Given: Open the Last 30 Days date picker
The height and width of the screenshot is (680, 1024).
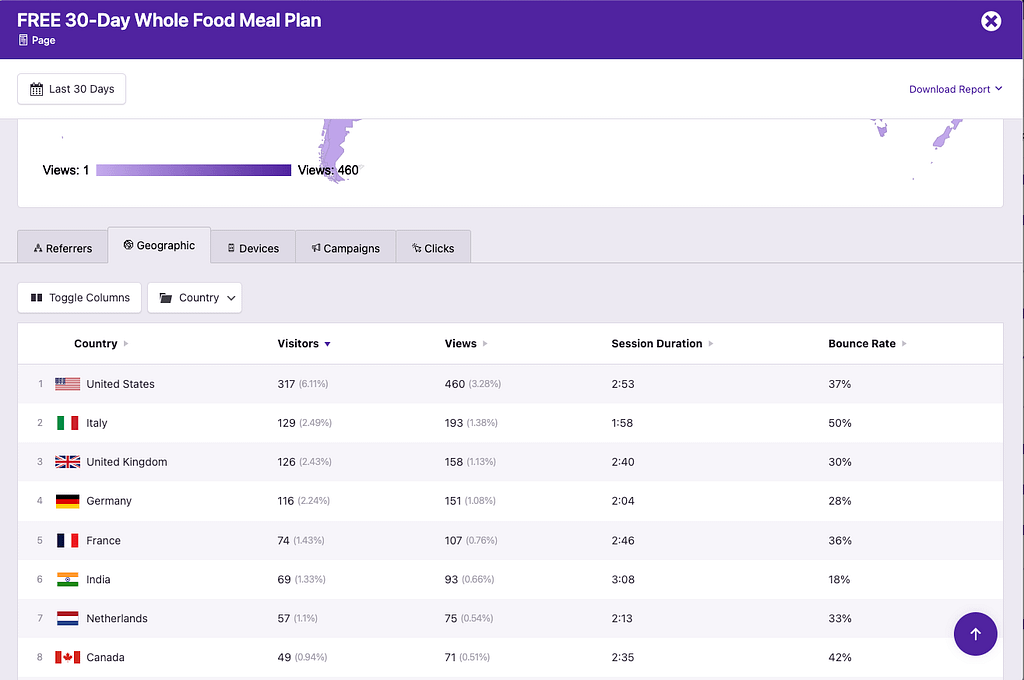Looking at the screenshot, I should pyautogui.click(x=72, y=89).
